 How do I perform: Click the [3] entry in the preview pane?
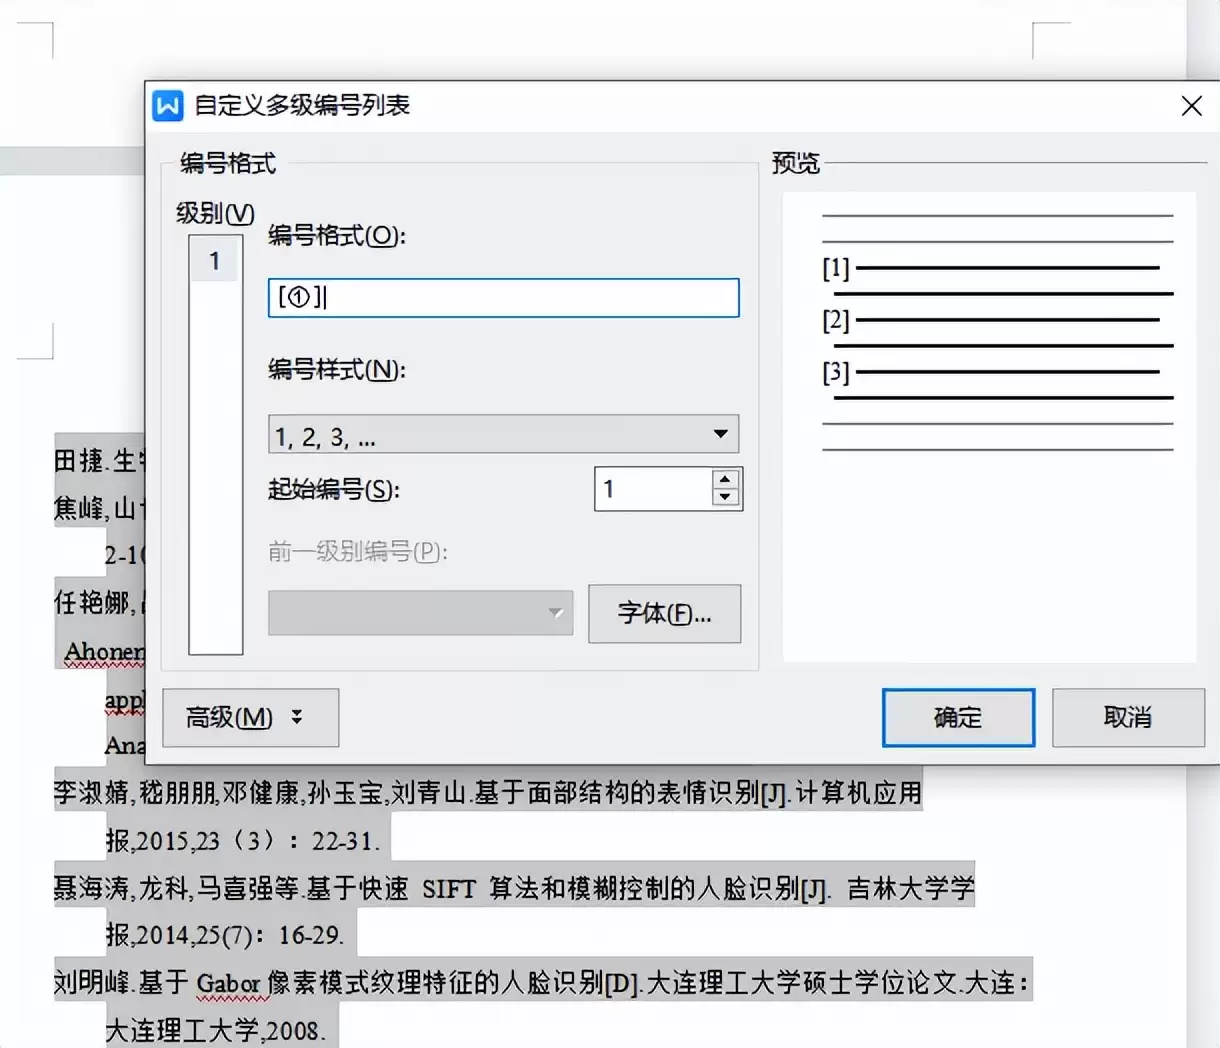click(836, 373)
